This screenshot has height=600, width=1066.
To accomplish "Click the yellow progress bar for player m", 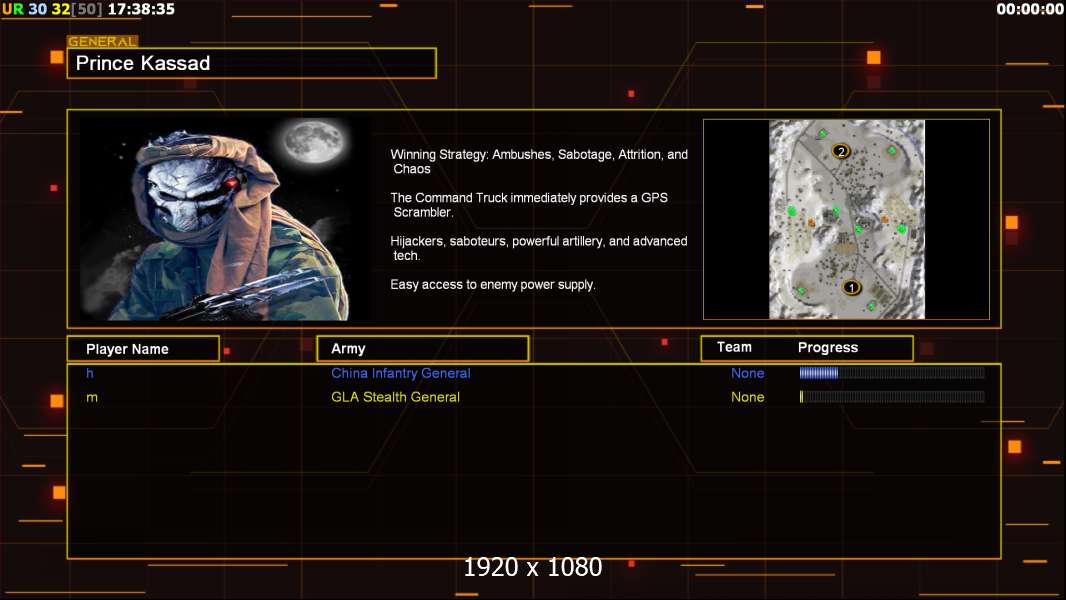I will [x=892, y=397].
